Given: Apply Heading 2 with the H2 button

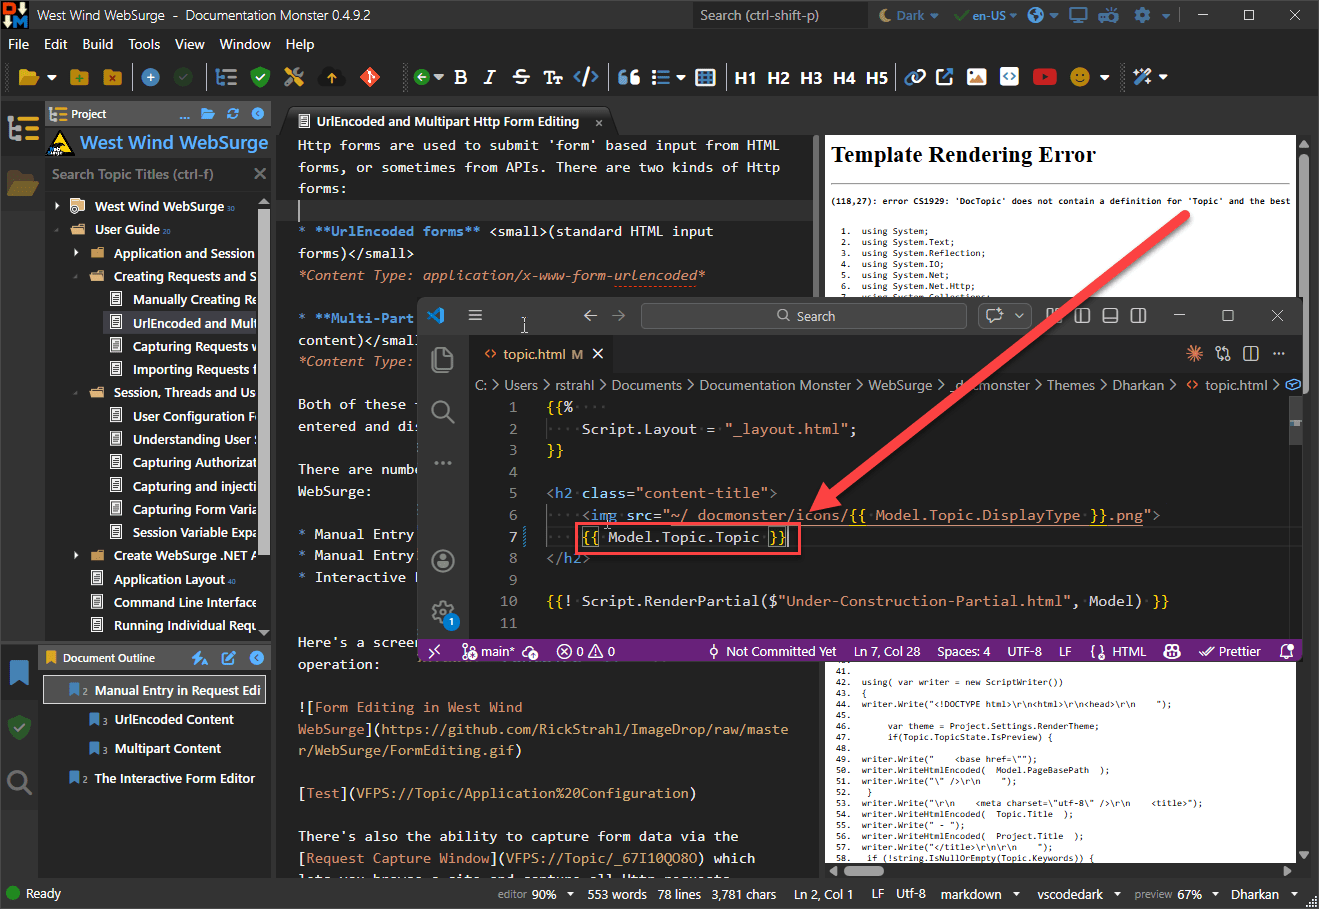Looking at the screenshot, I should pyautogui.click(x=778, y=77).
